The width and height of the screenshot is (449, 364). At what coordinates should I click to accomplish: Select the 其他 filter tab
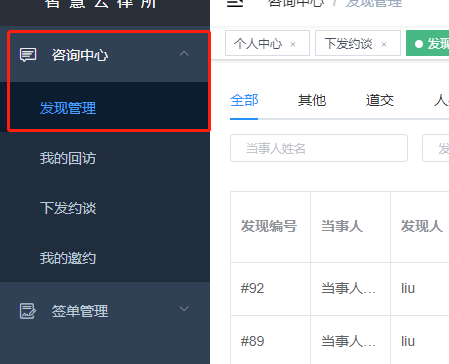[x=312, y=100]
